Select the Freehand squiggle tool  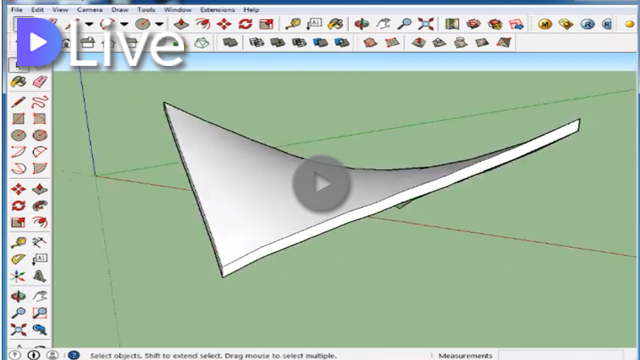click(40, 101)
